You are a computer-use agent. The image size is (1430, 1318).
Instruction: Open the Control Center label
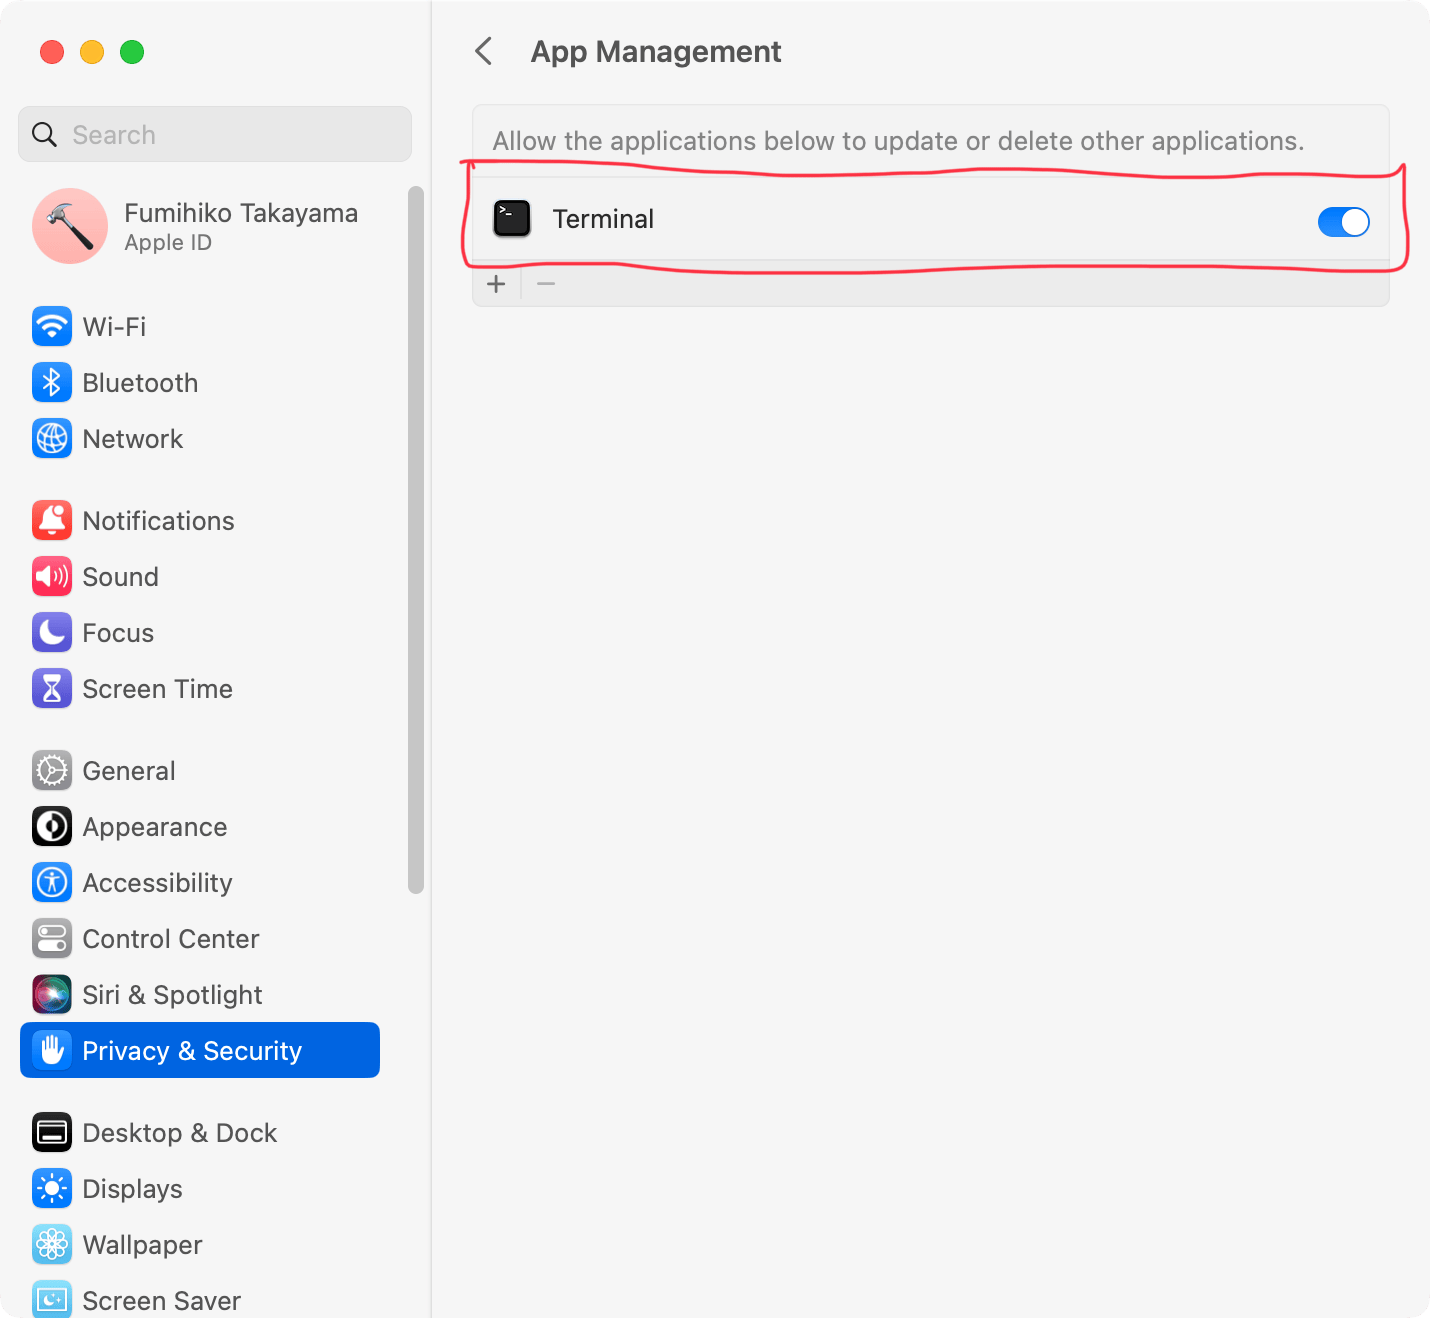[171, 939]
